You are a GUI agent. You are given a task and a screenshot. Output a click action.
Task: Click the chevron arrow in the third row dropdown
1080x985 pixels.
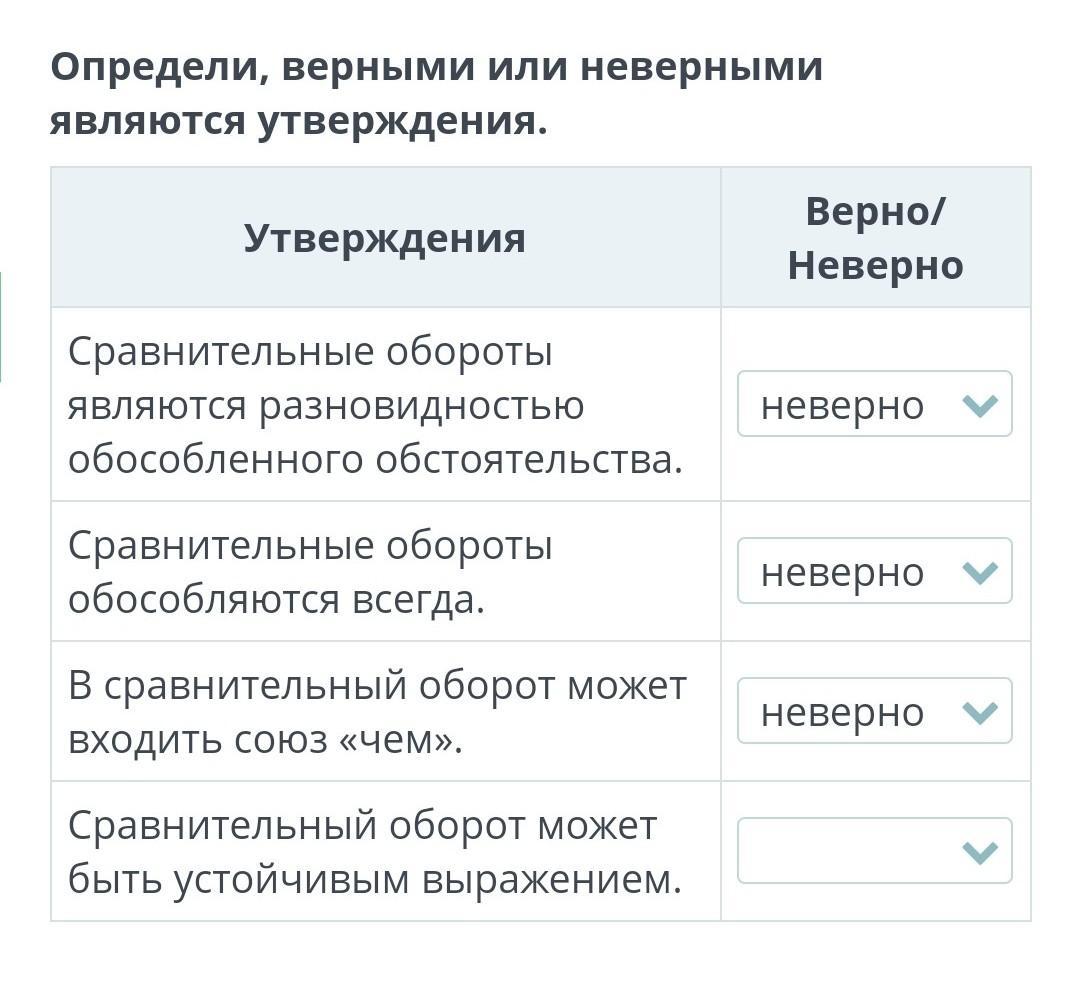pyautogui.click(x=980, y=712)
